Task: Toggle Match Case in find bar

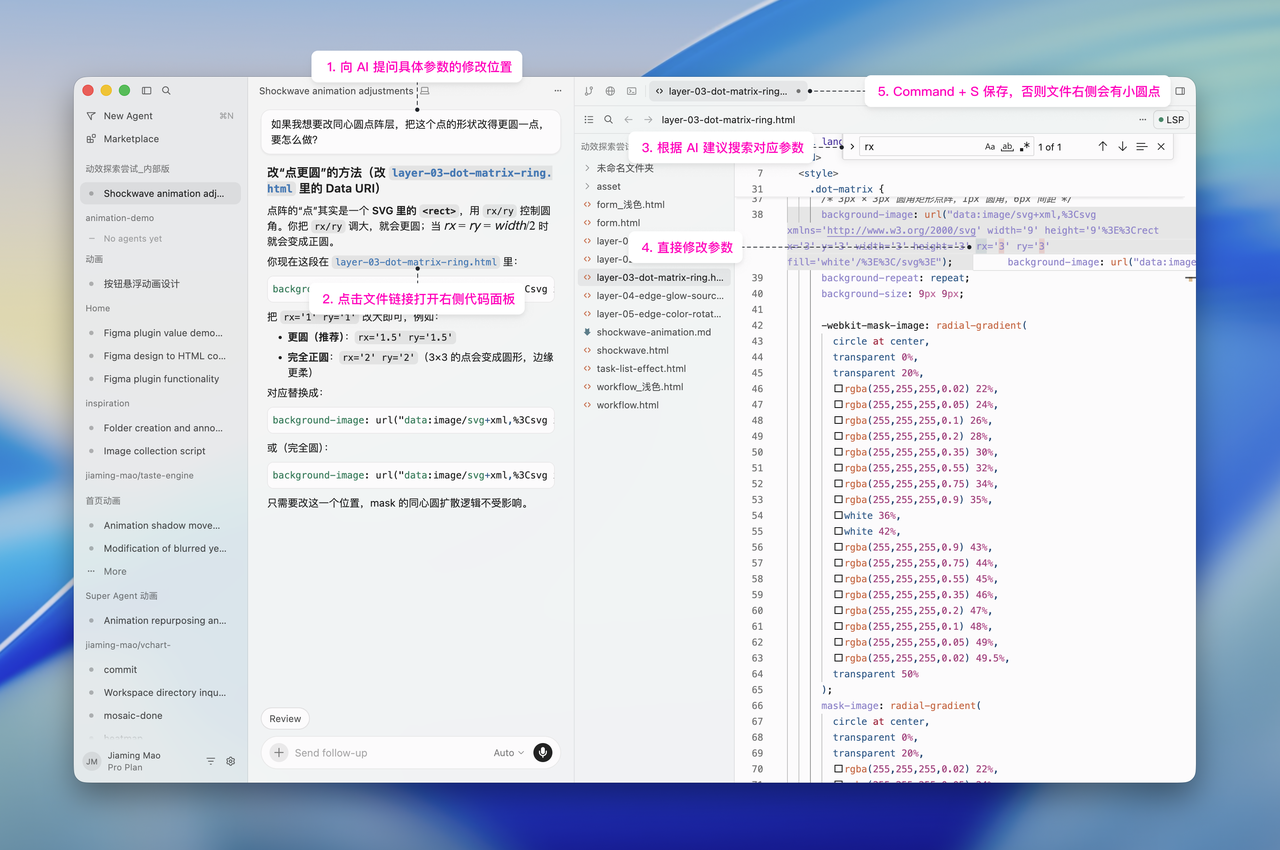Action: click(990, 147)
